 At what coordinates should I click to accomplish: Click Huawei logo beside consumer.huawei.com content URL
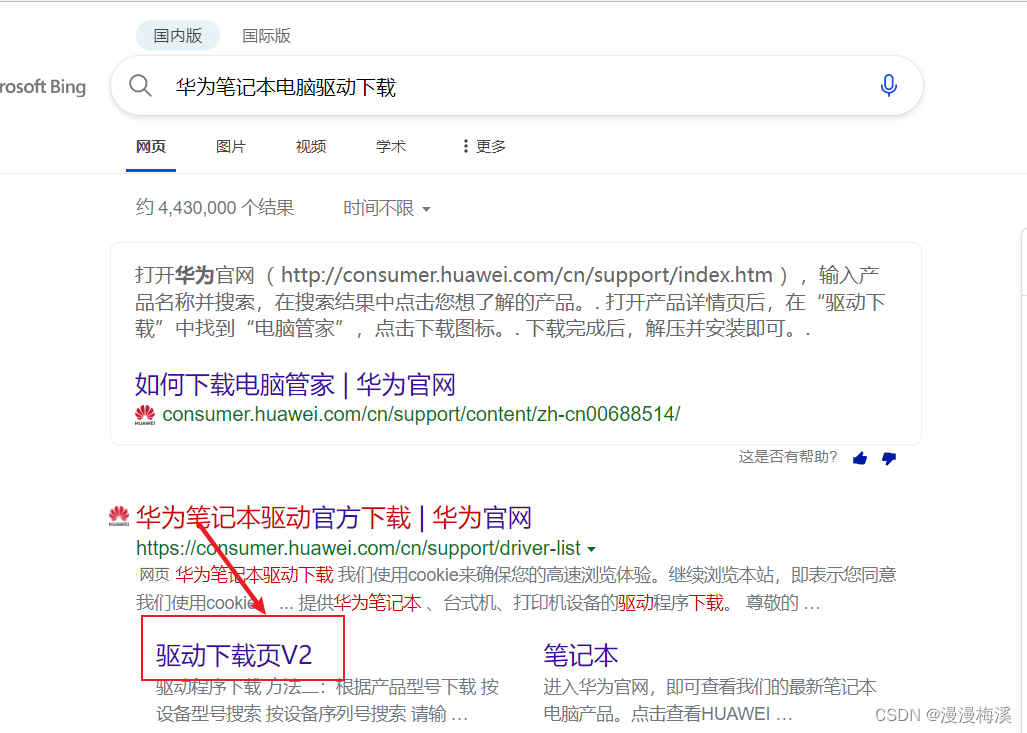pyautogui.click(x=145, y=415)
